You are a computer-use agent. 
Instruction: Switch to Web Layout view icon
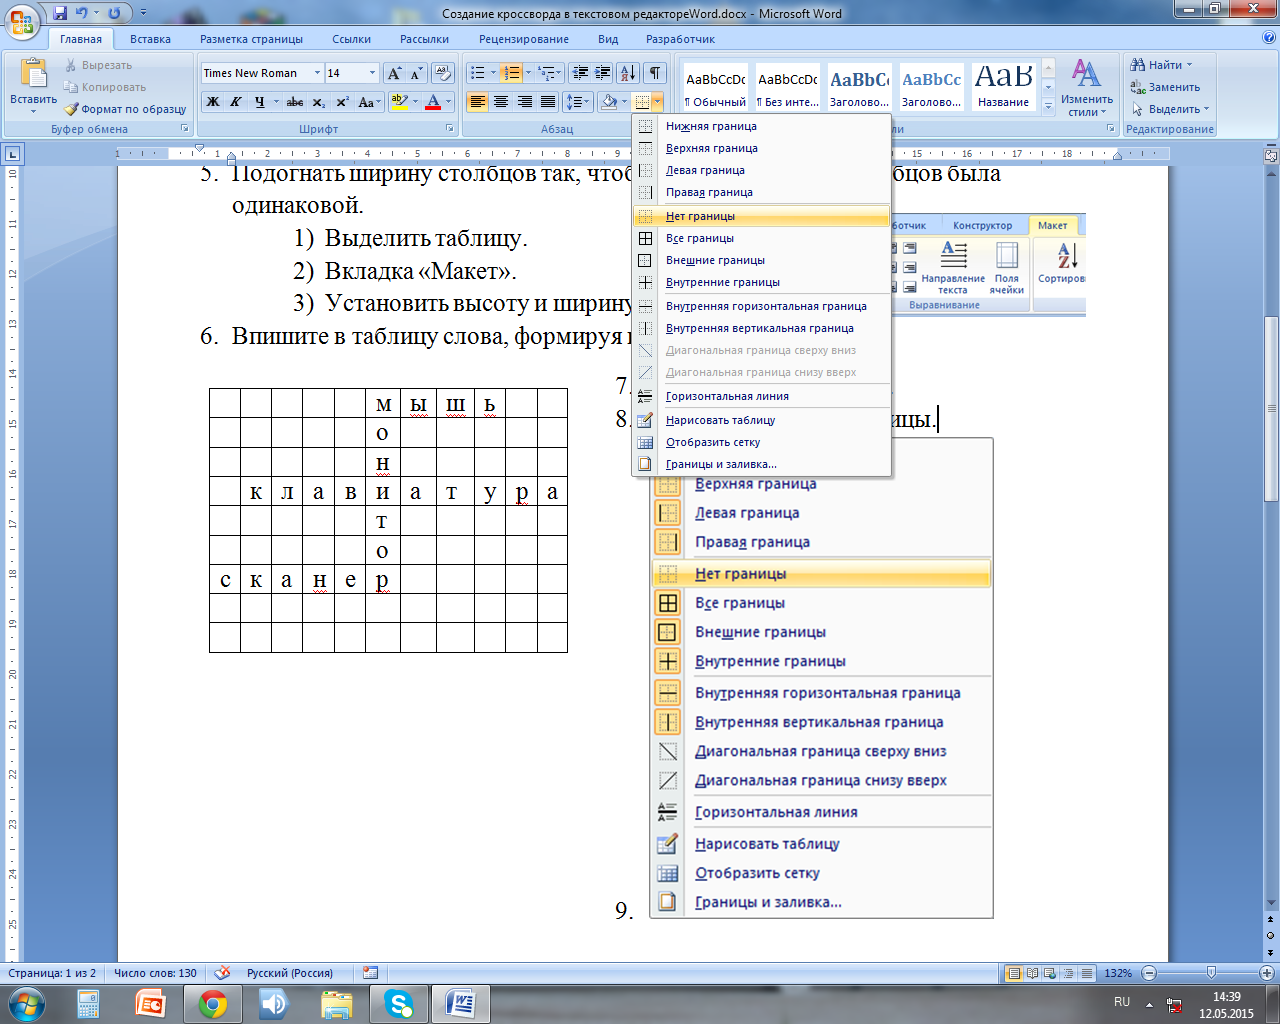1050,973
